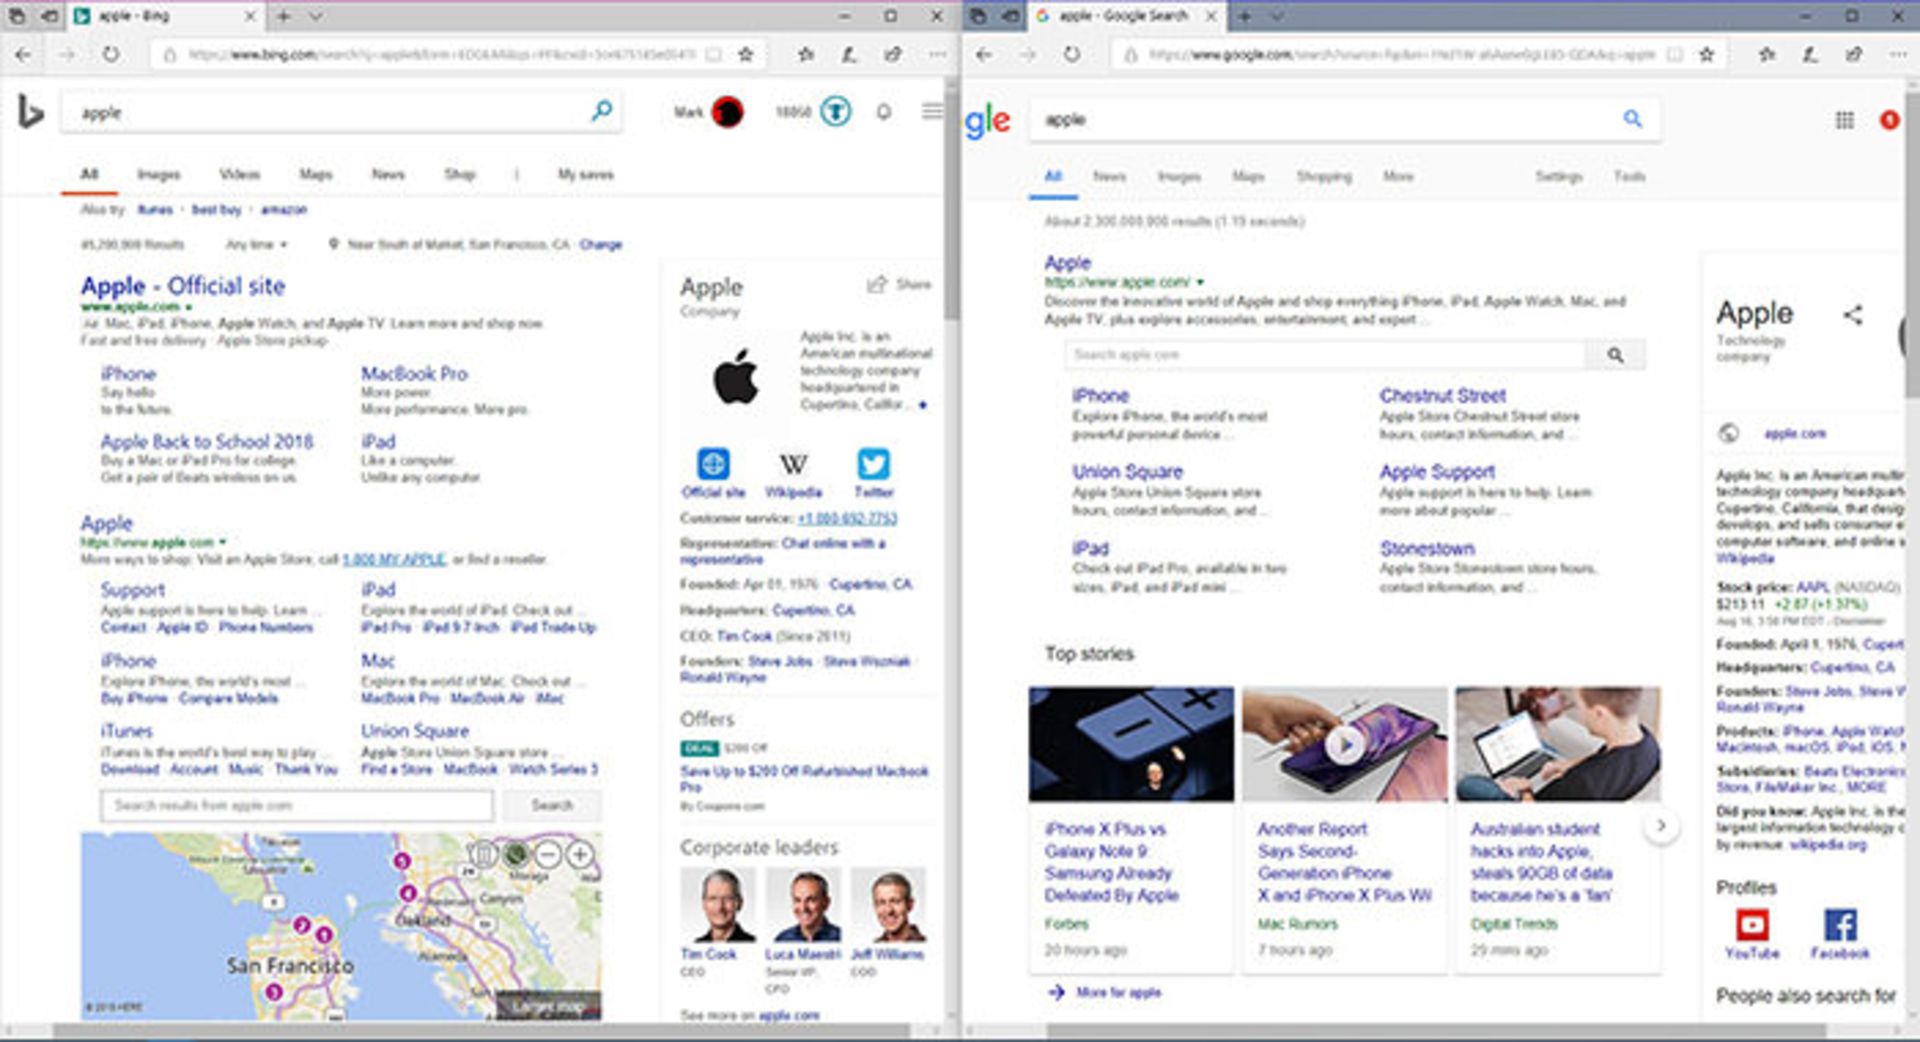Expand the Any time filter dropdown

(257, 244)
